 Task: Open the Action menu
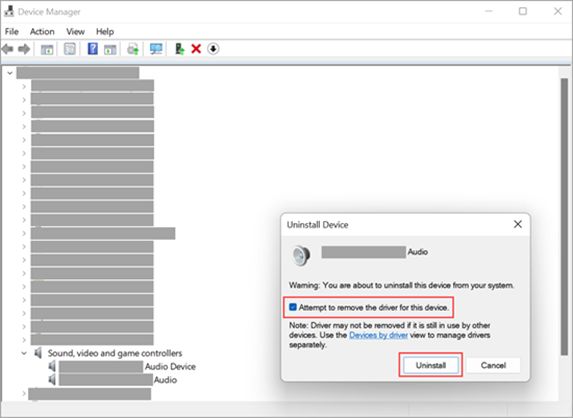pos(42,32)
